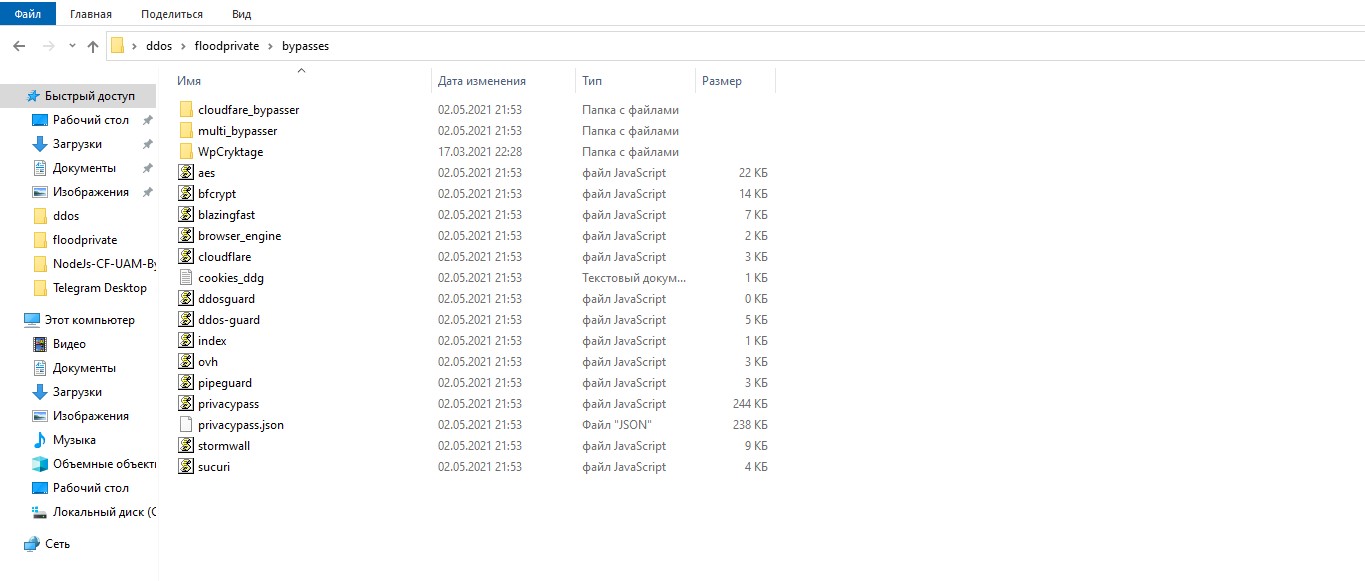Open the Сеть network item
This screenshot has height=581, width=1365.
coord(57,544)
